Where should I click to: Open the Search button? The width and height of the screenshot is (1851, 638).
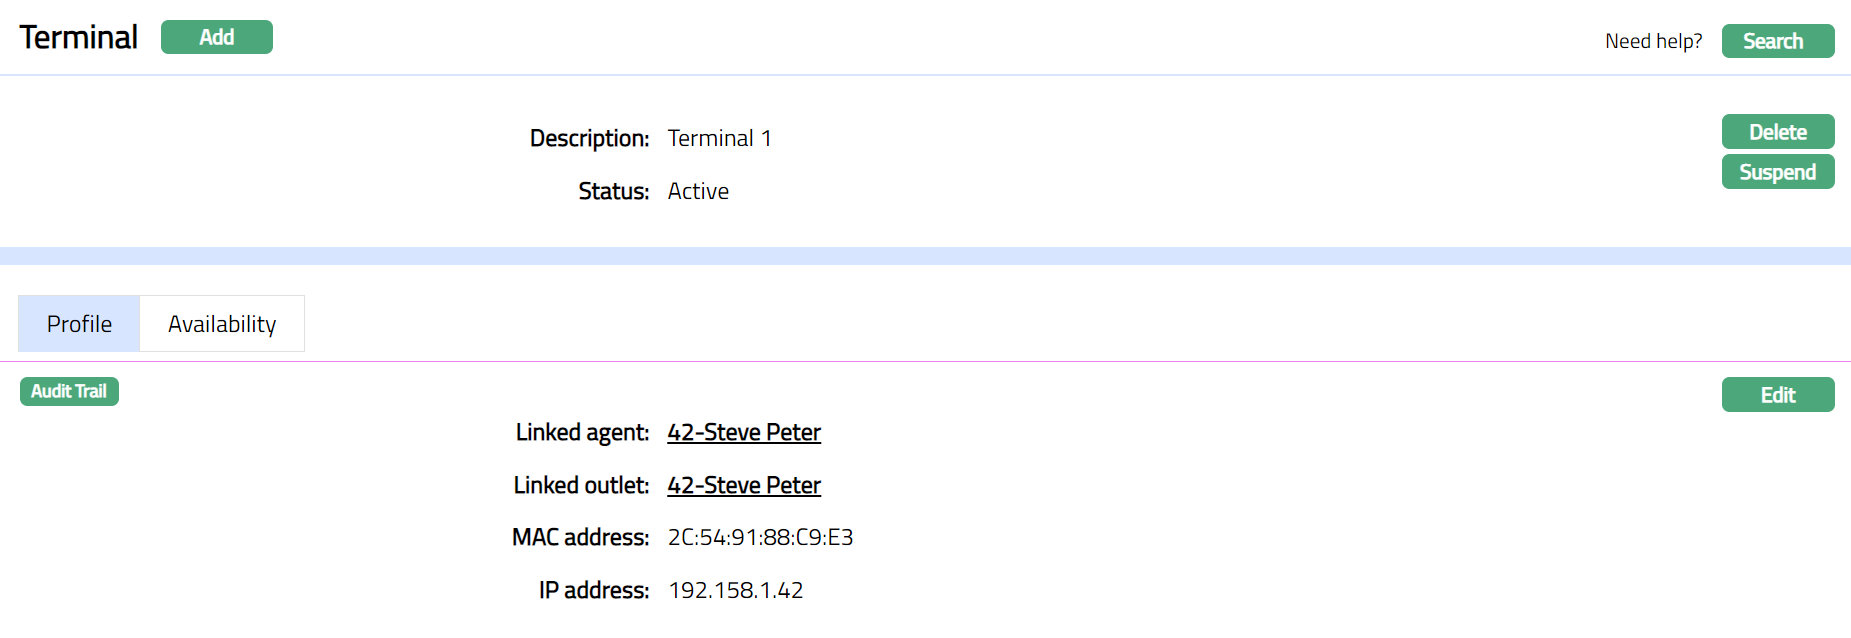pyautogui.click(x=1777, y=41)
